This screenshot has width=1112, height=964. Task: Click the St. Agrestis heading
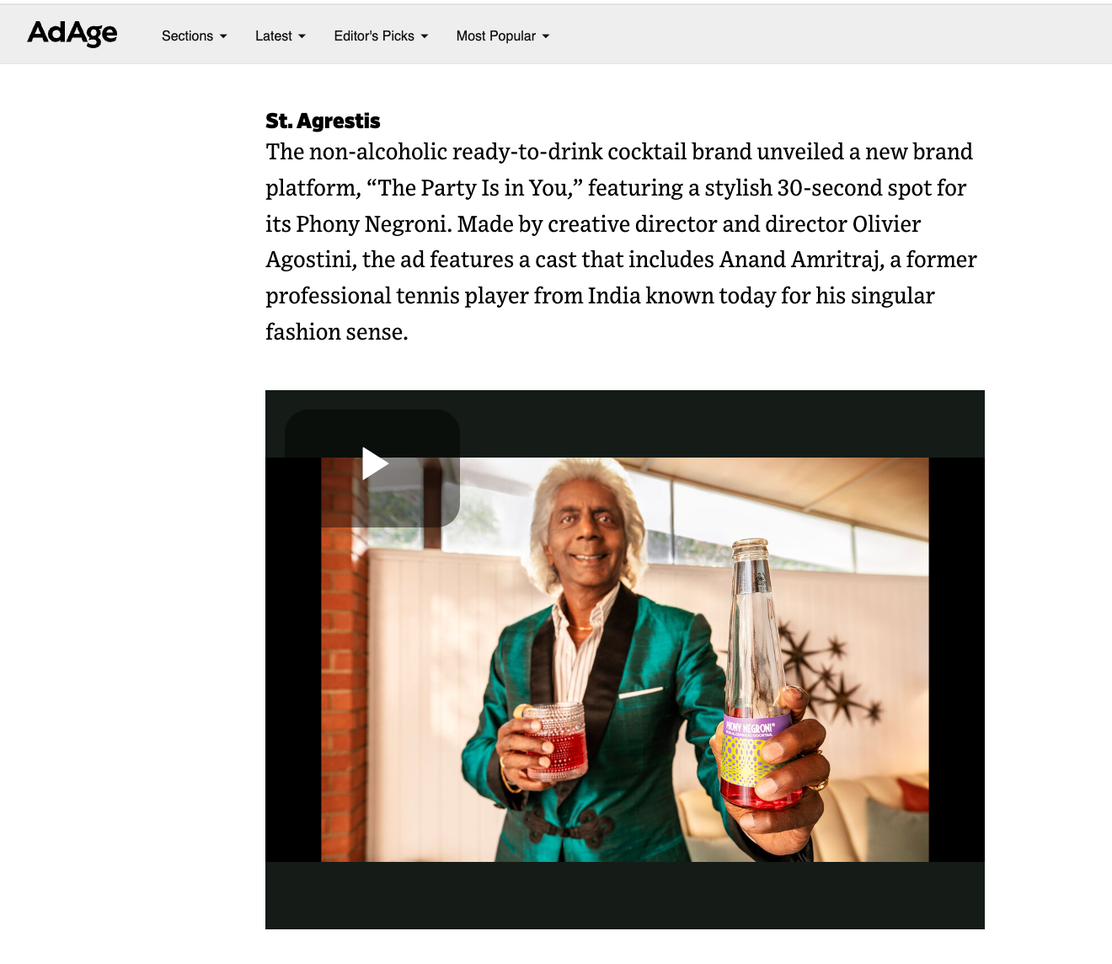click(x=323, y=121)
